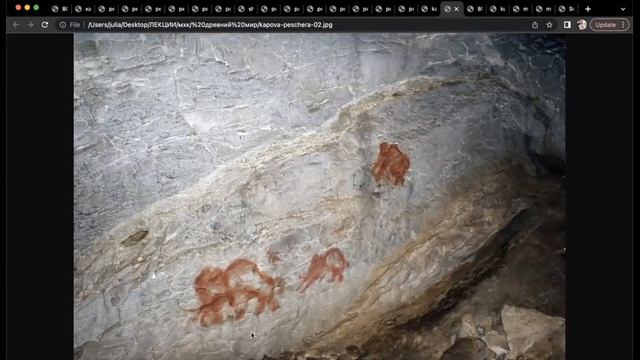Open the three-dot menu beside Update

click(623, 25)
